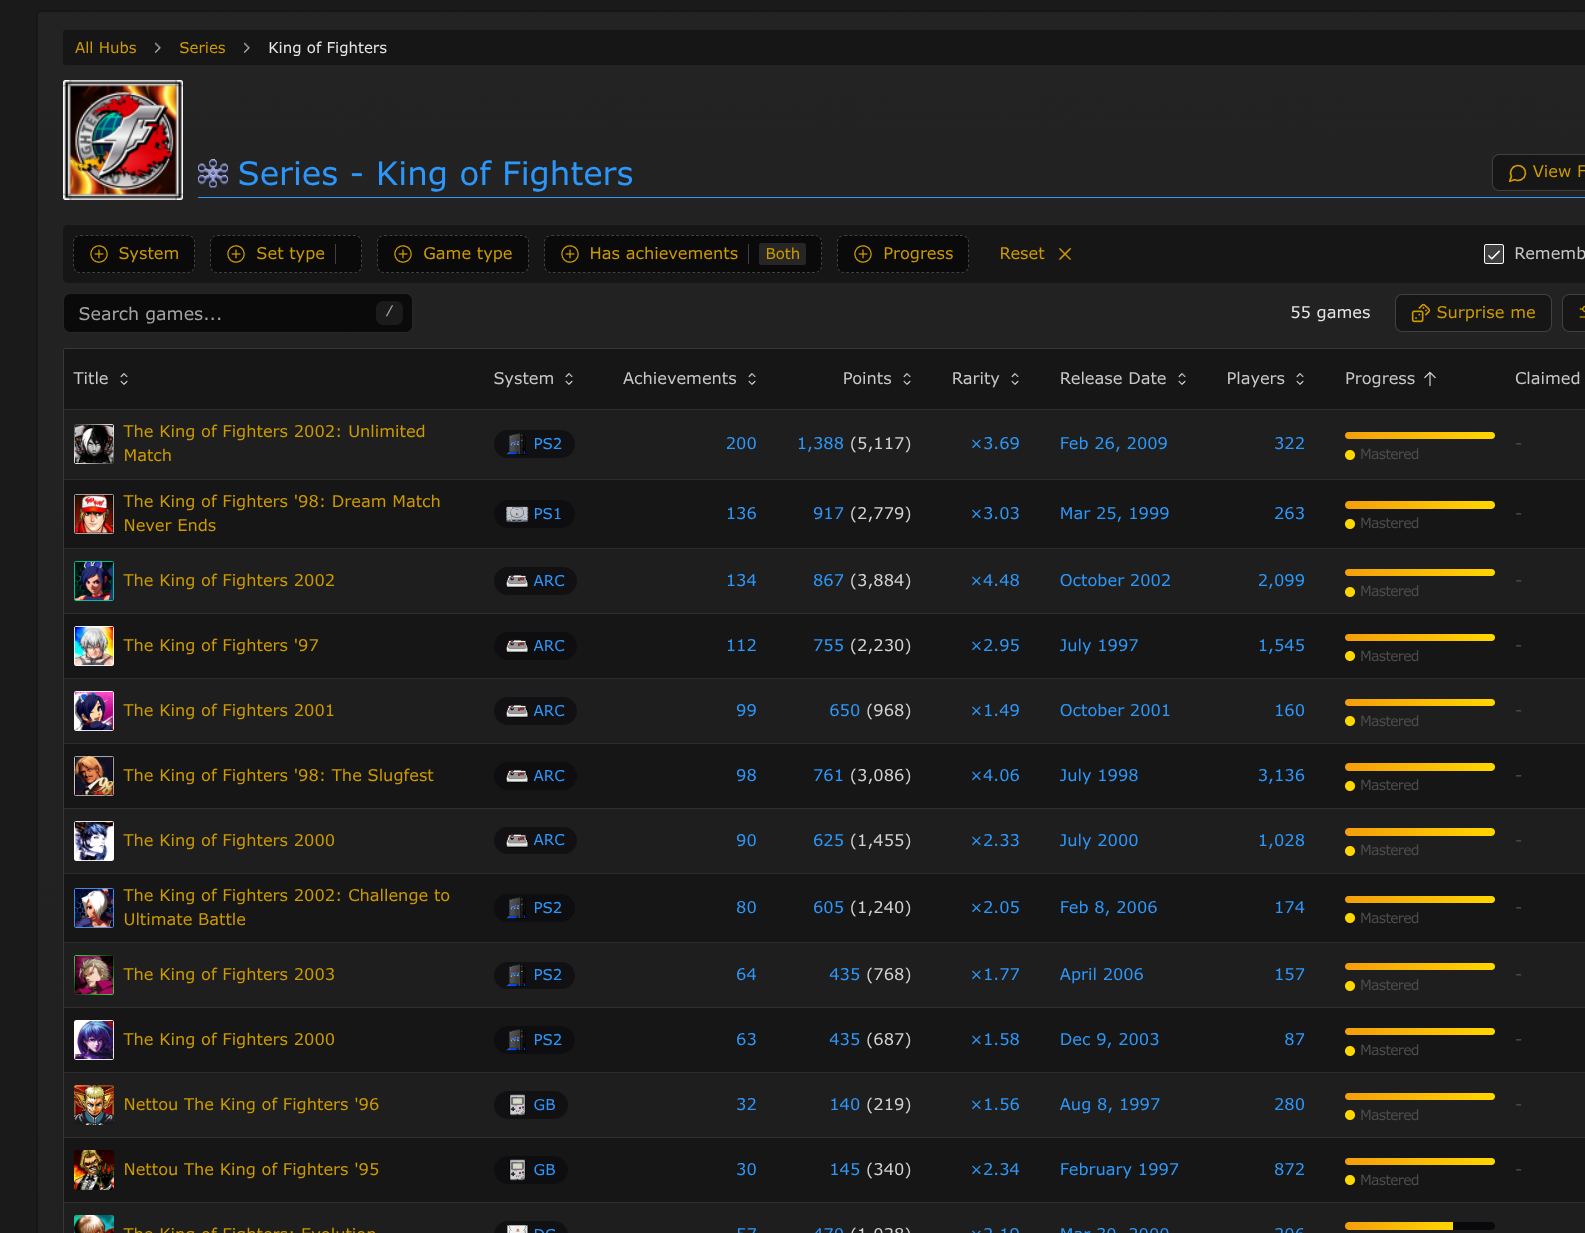Open The King of Fighters 2002: Unlimited Match
Viewport: 1585px width, 1233px height.
tap(274, 444)
